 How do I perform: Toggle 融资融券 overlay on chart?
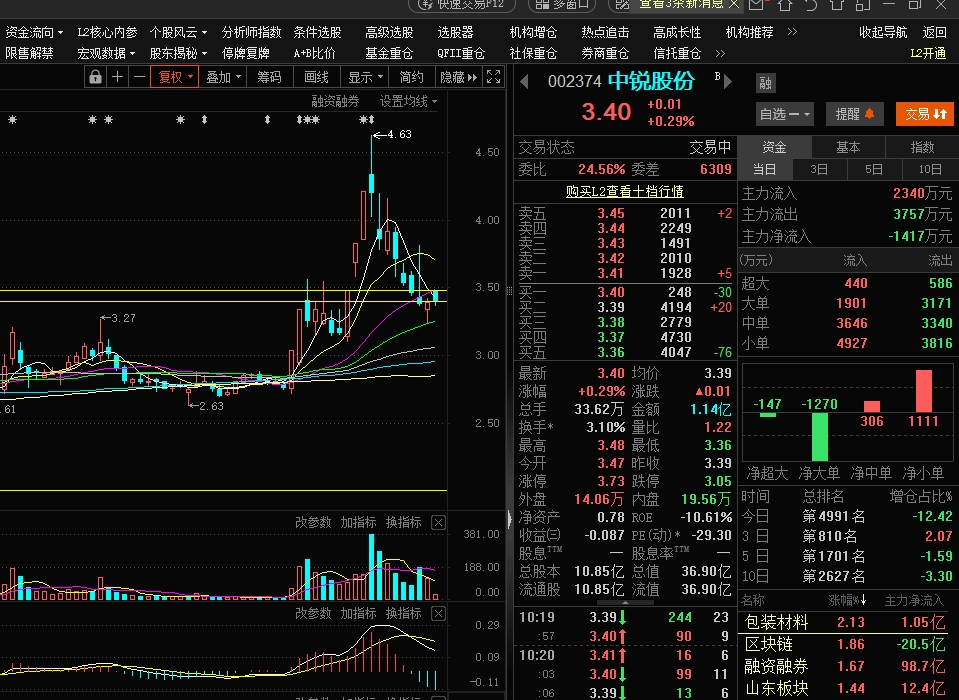[x=335, y=101]
